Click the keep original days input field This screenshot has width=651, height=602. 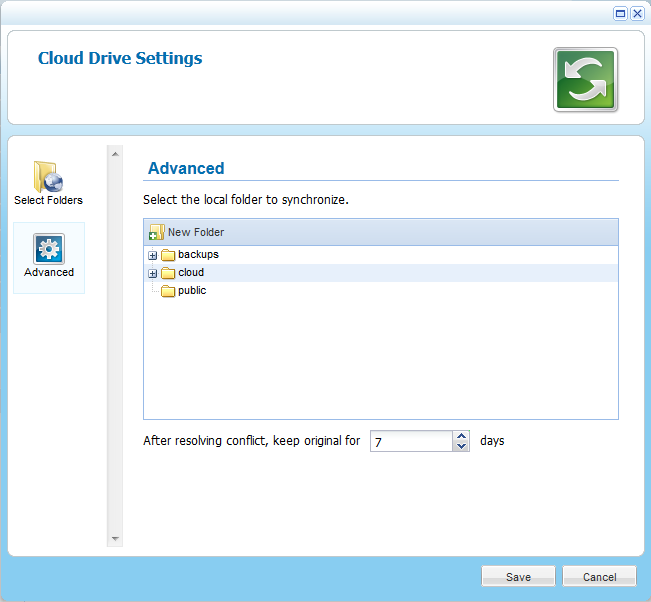coord(411,441)
